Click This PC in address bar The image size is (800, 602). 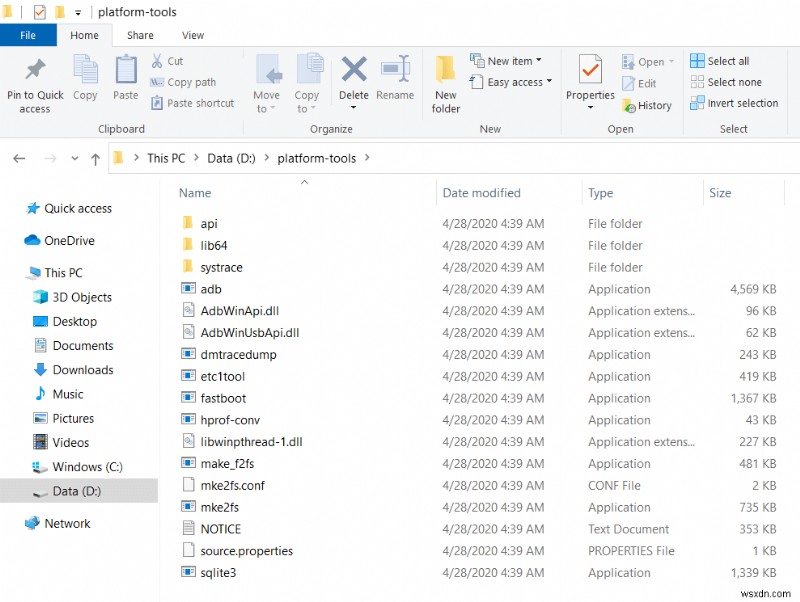click(x=166, y=158)
